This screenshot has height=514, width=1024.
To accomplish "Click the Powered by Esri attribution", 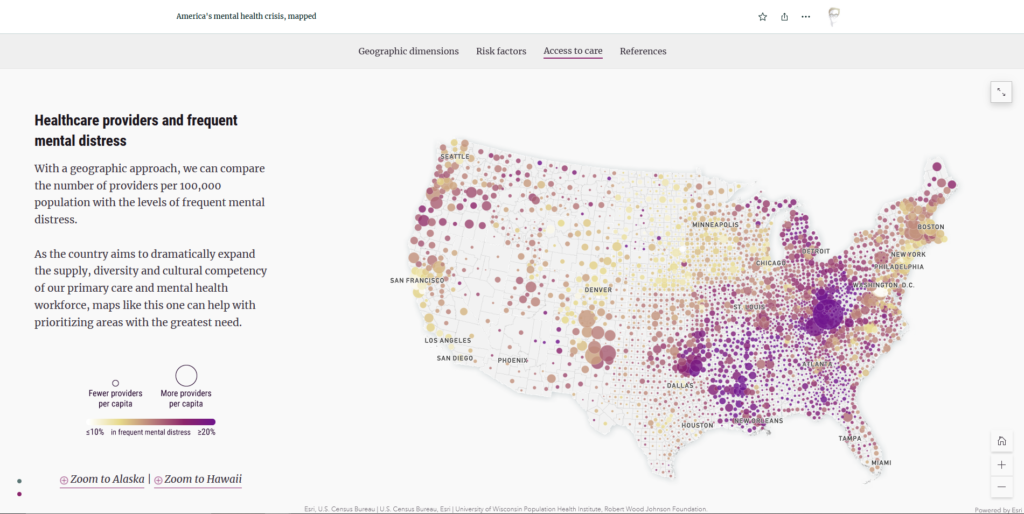I will [x=998, y=510].
